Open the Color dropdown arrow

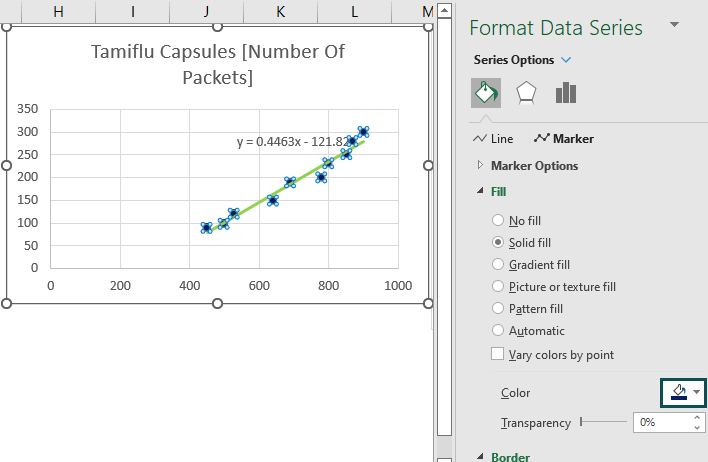(x=697, y=392)
